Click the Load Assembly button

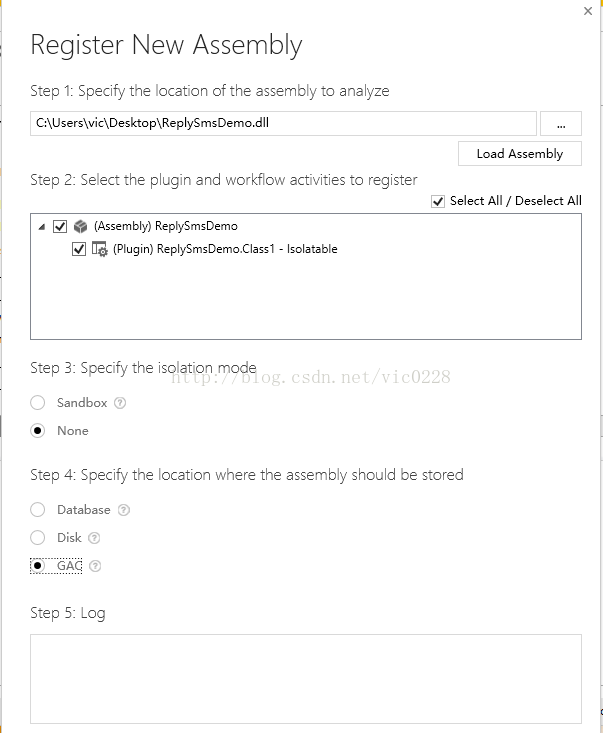point(520,154)
